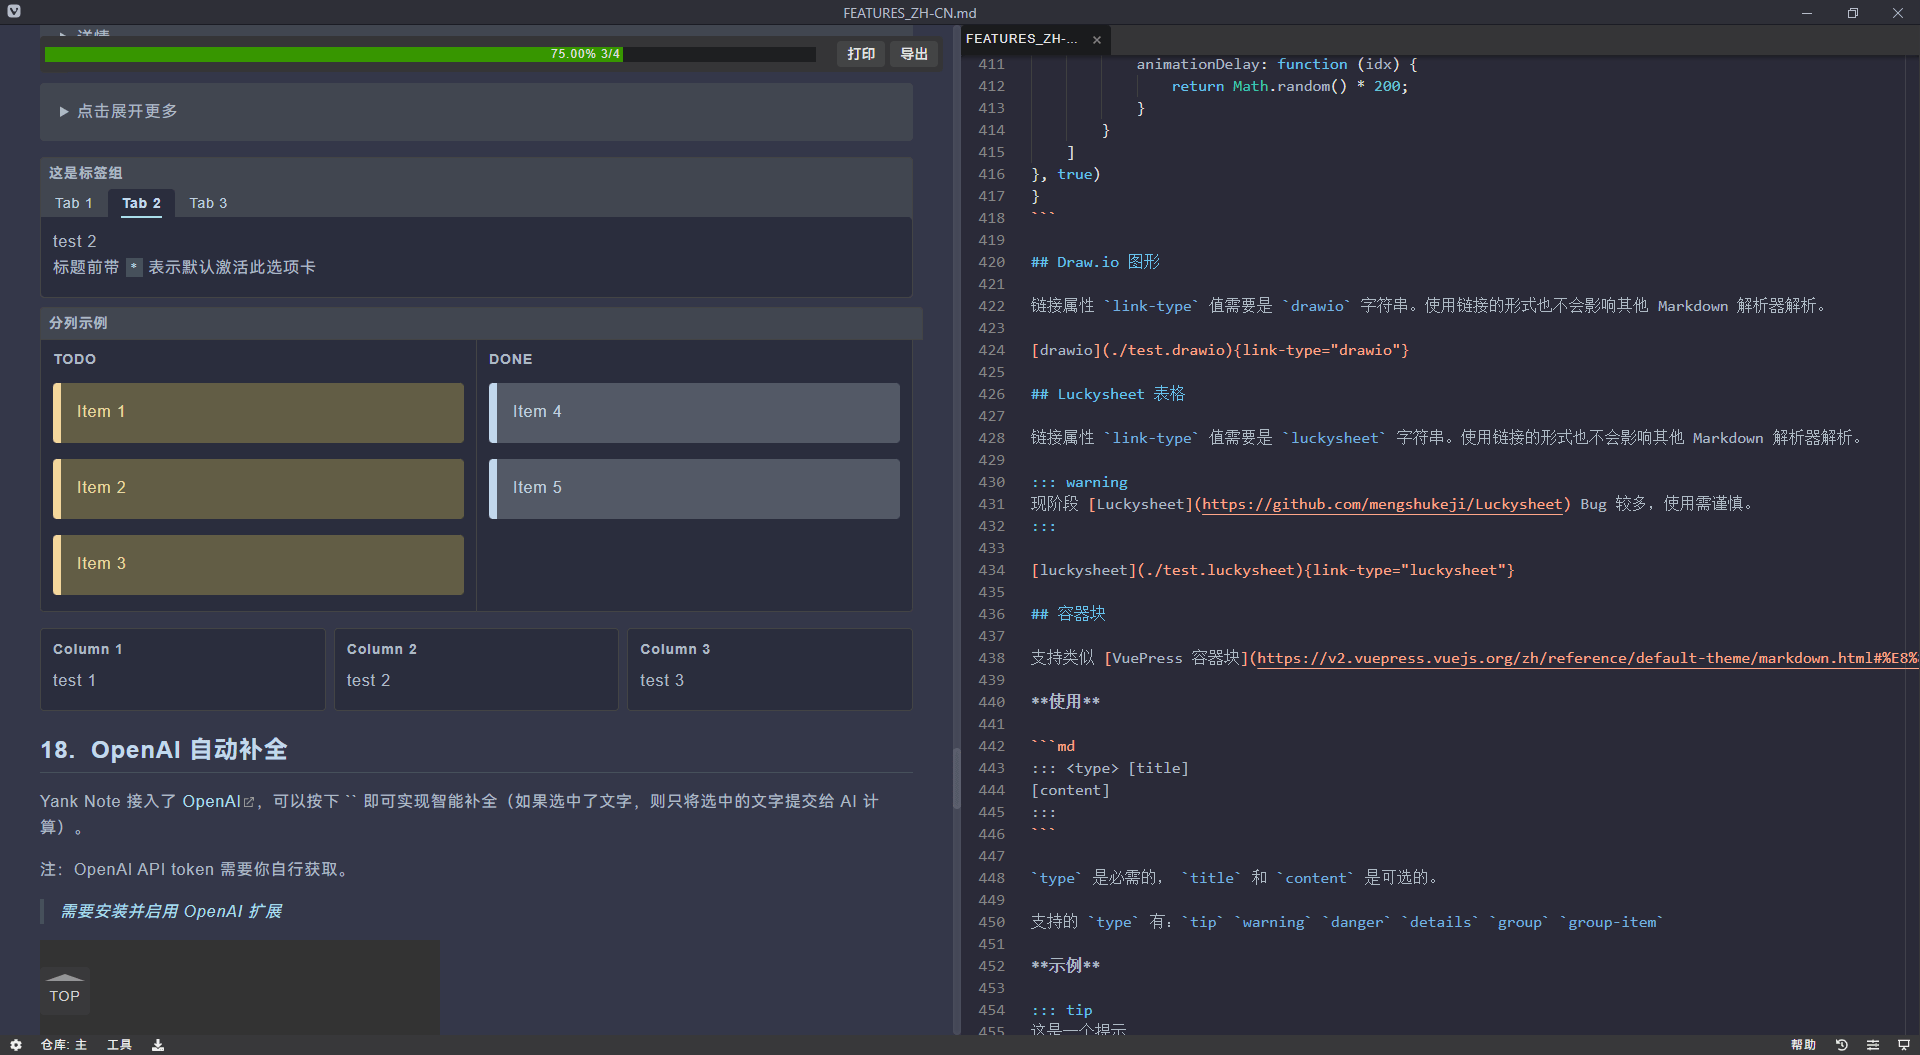Click the animationDelay code line

coord(1277,64)
